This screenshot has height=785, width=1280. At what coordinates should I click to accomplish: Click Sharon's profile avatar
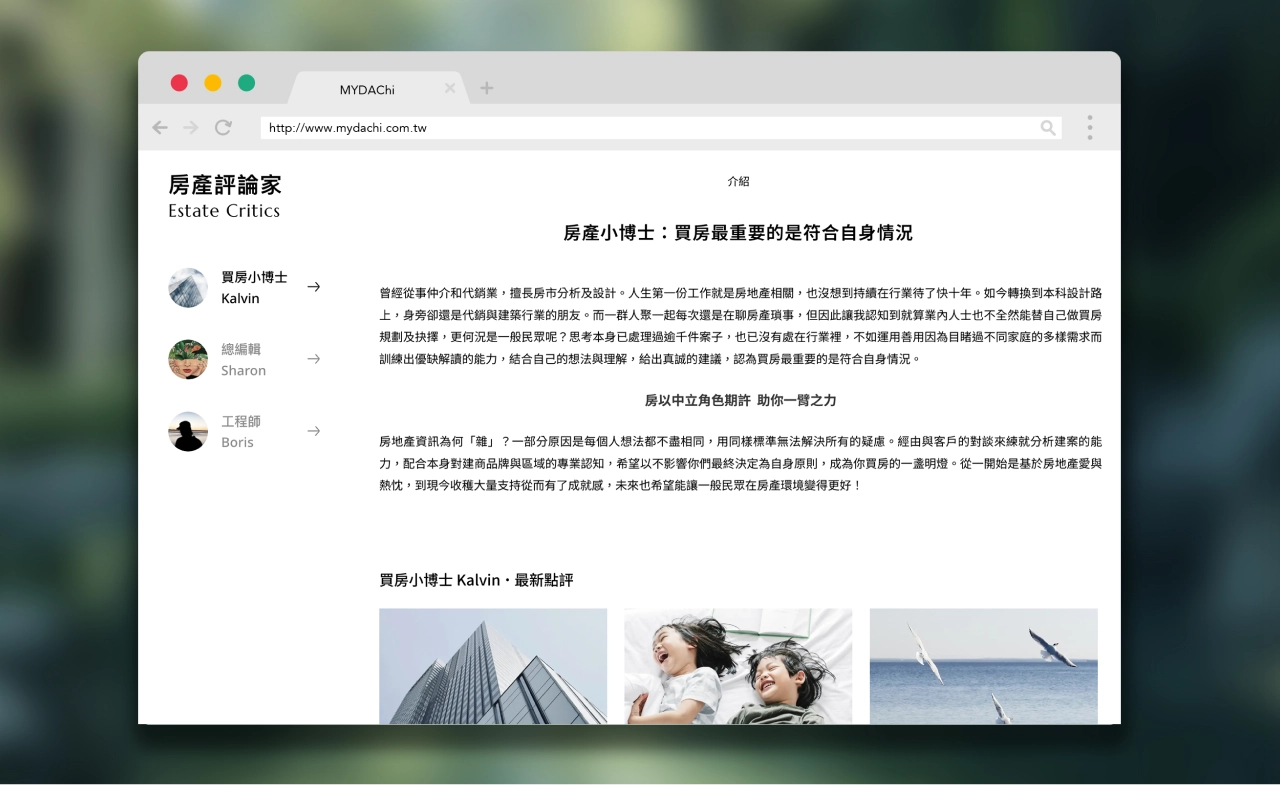(188, 360)
